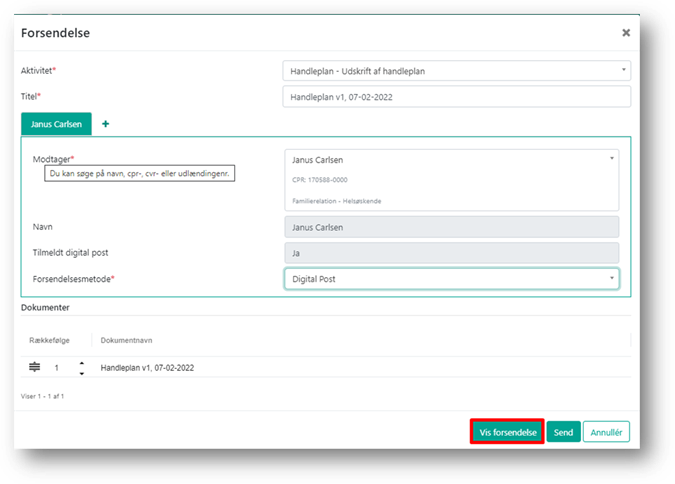Select the Handleplan v1, 07-02-2022 document row
The height and width of the screenshot is (484, 675).
147,368
